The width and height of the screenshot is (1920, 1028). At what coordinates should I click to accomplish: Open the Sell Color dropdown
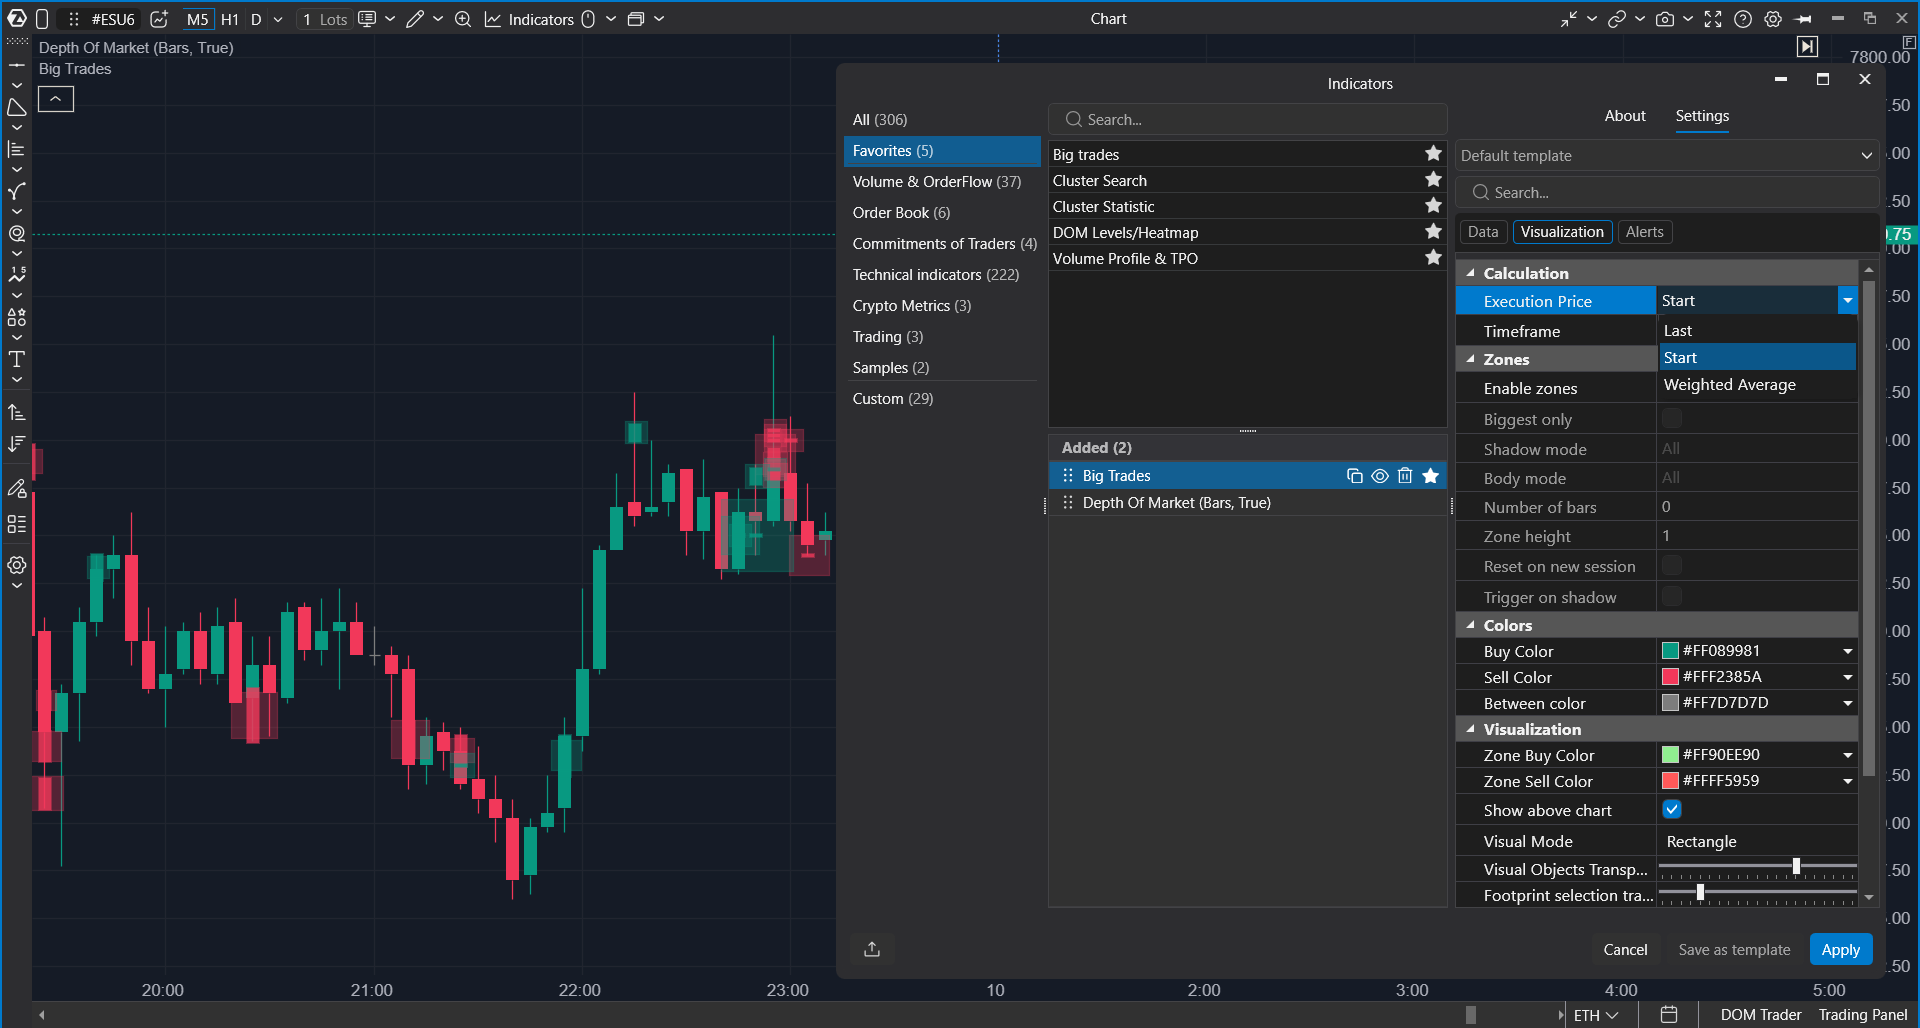(1847, 677)
